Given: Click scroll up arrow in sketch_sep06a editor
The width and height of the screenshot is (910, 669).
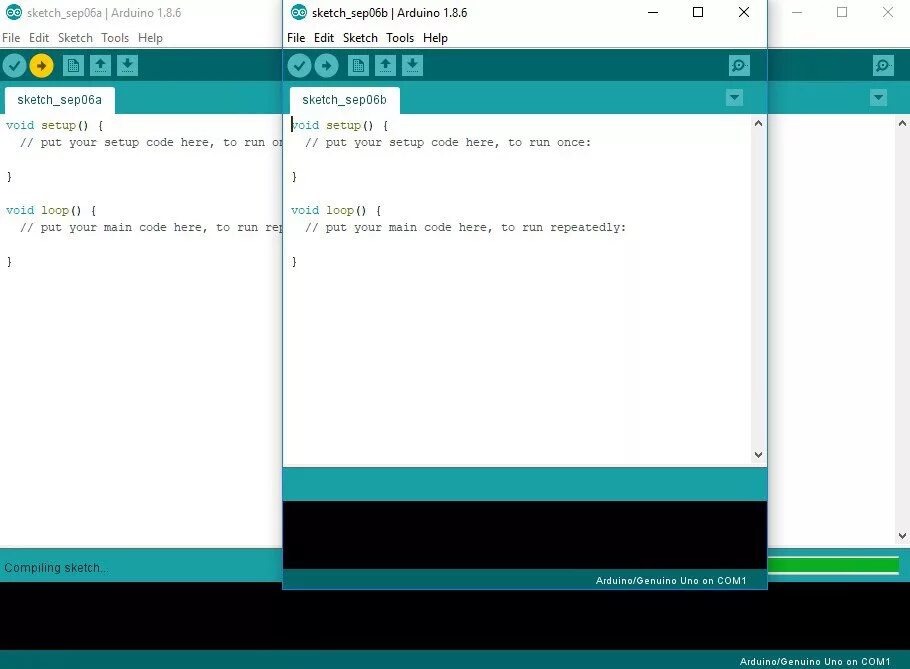Looking at the screenshot, I should click(x=902, y=123).
